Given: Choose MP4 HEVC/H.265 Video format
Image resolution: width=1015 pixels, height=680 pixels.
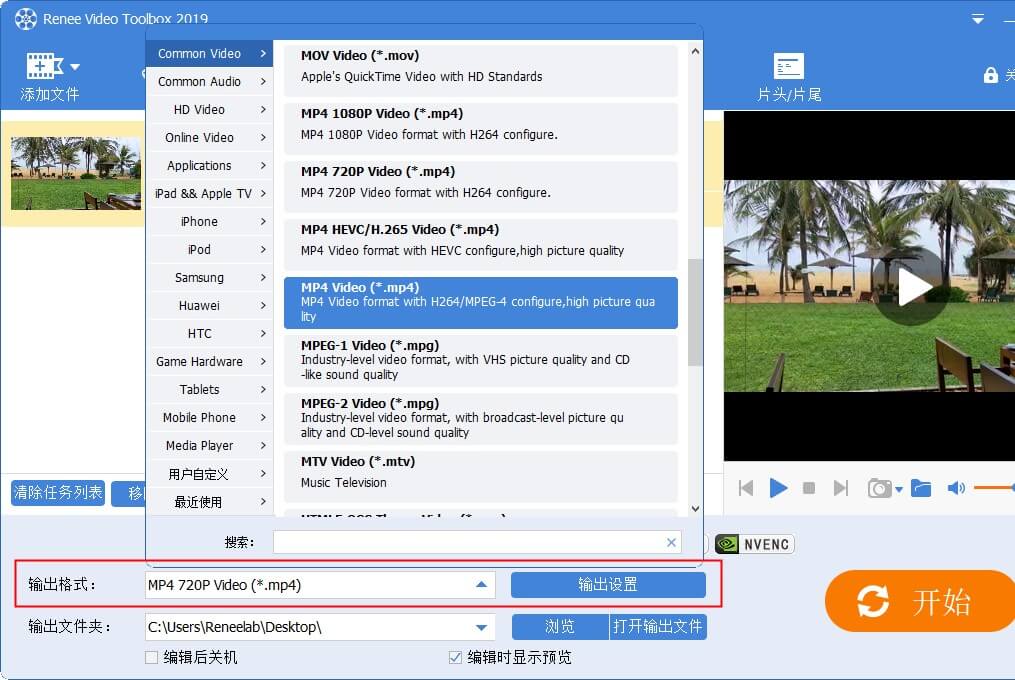Looking at the screenshot, I should click(481, 245).
